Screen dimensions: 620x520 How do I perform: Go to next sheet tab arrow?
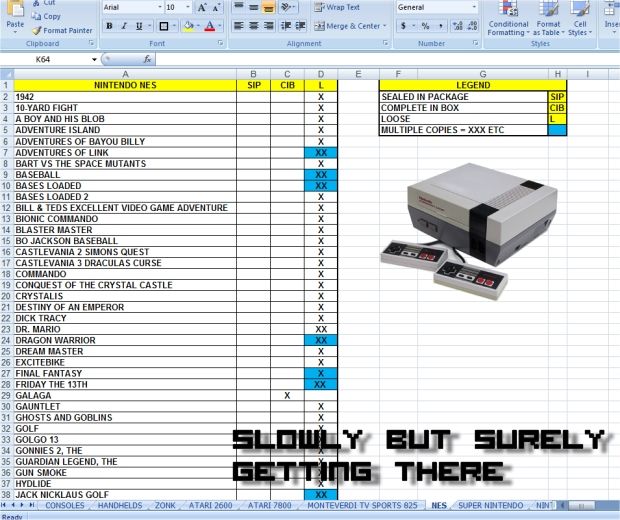click(22, 505)
